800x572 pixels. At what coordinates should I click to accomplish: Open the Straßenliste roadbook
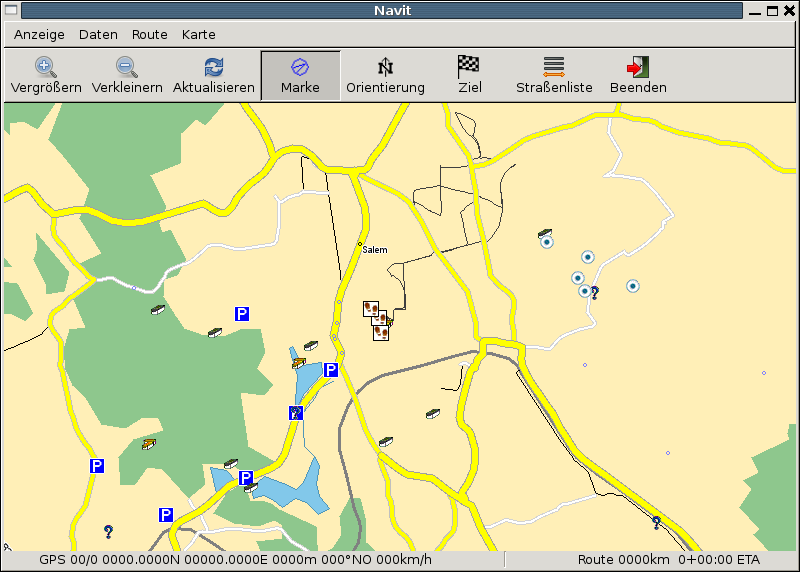[554, 76]
